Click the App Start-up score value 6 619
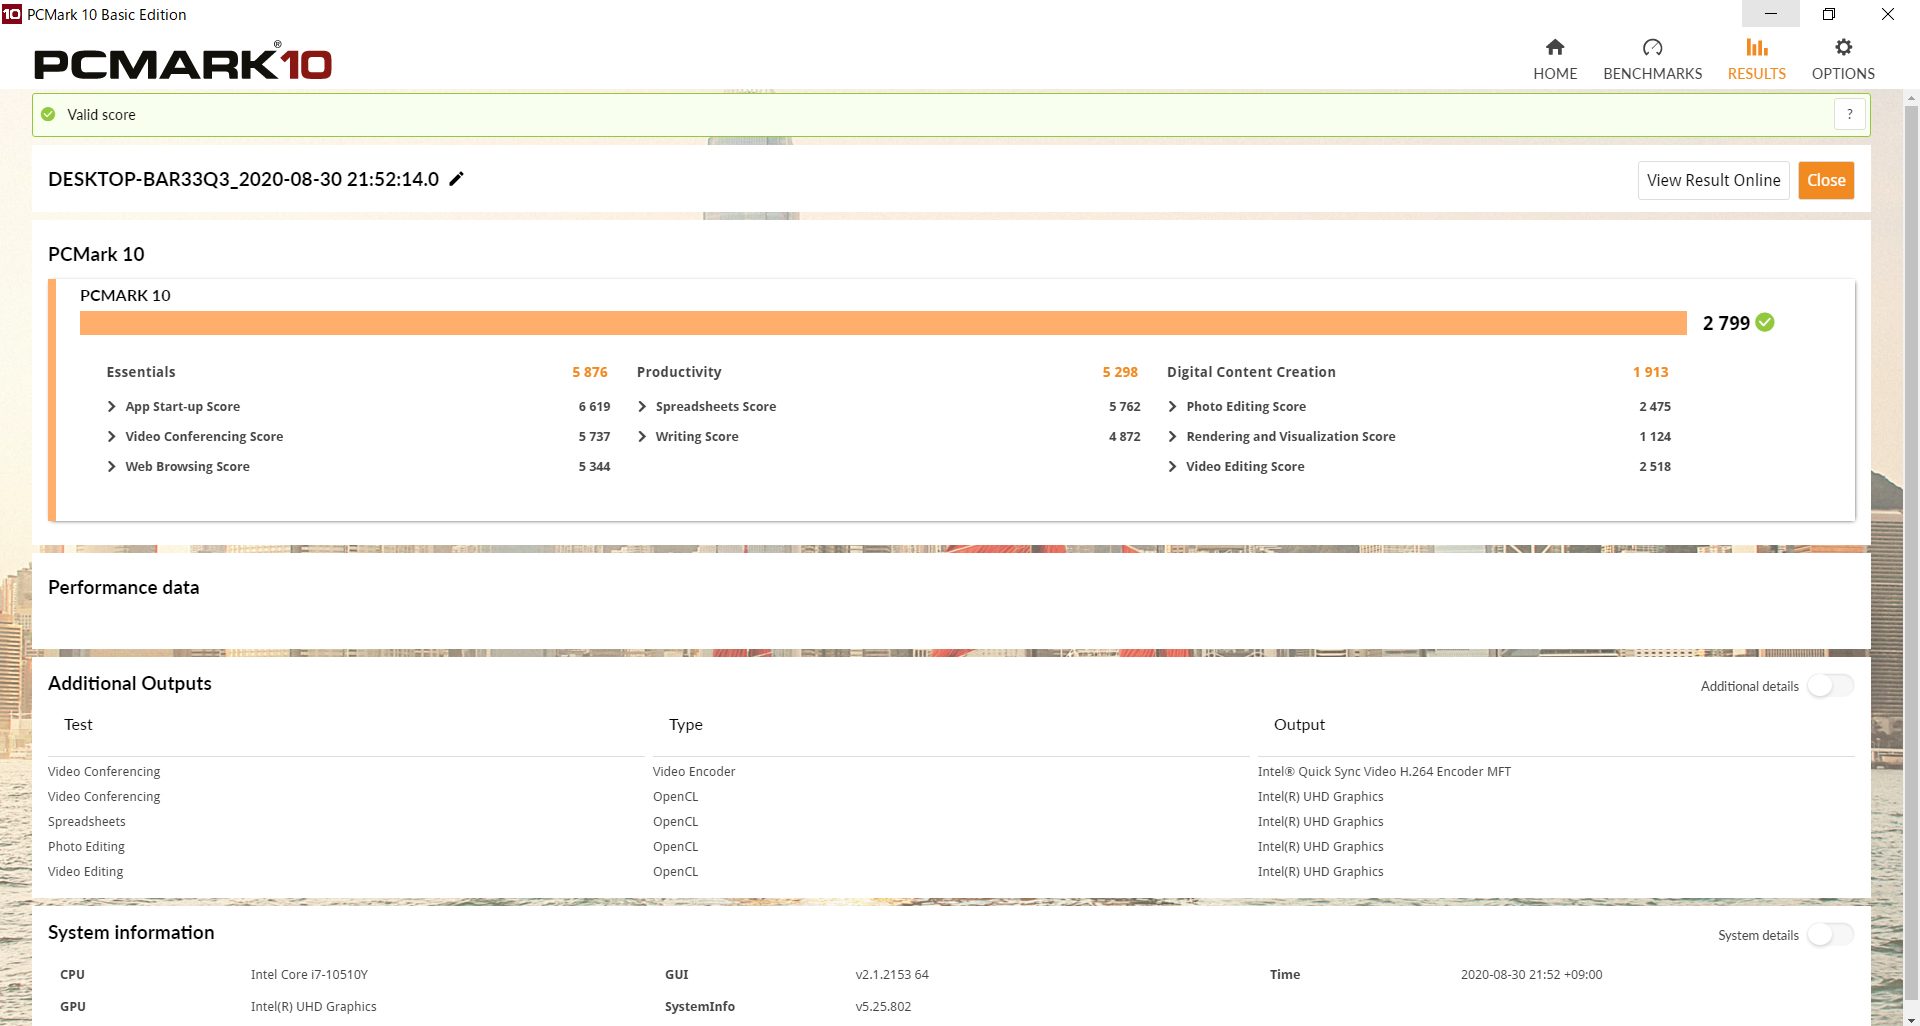This screenshot has height=1026, width=1920. pyautogui.click(x=594, y=406)
